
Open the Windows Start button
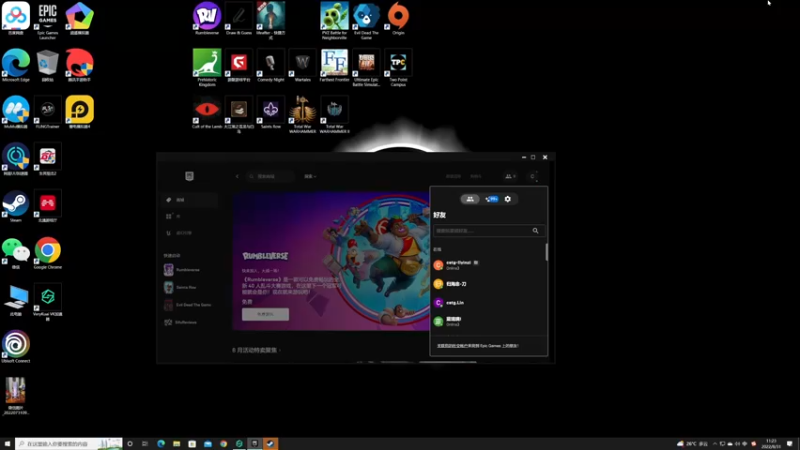(7, 444)
